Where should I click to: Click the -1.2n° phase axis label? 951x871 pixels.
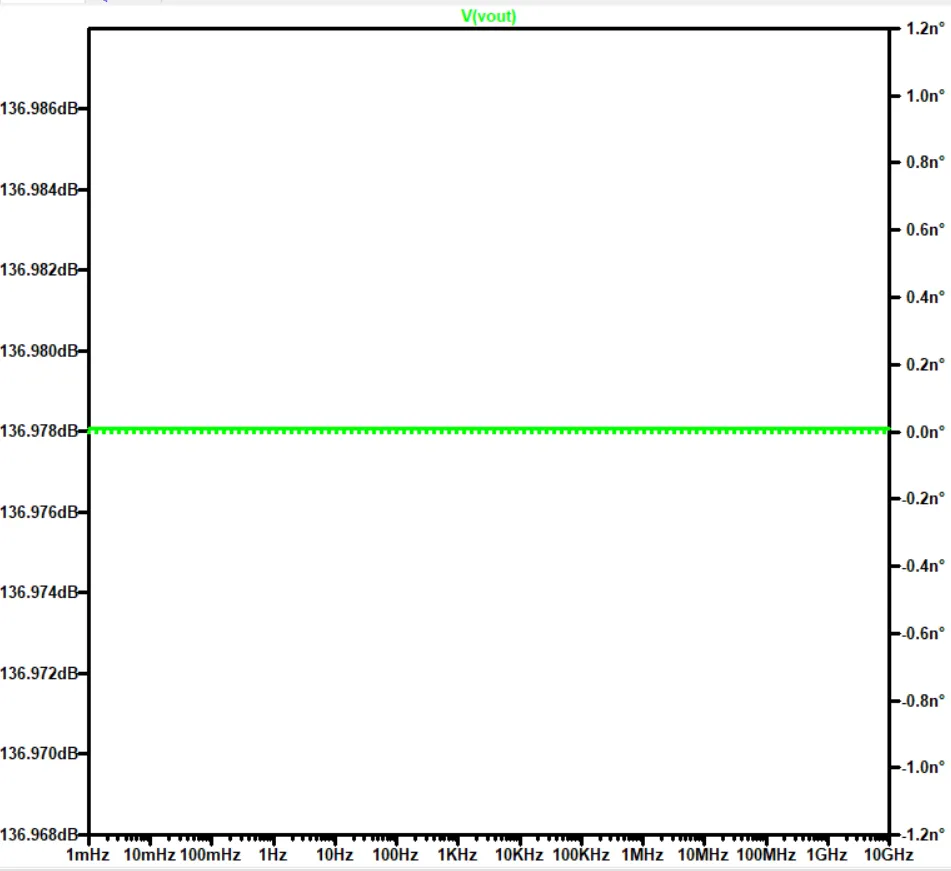click(x=923, y=835)
